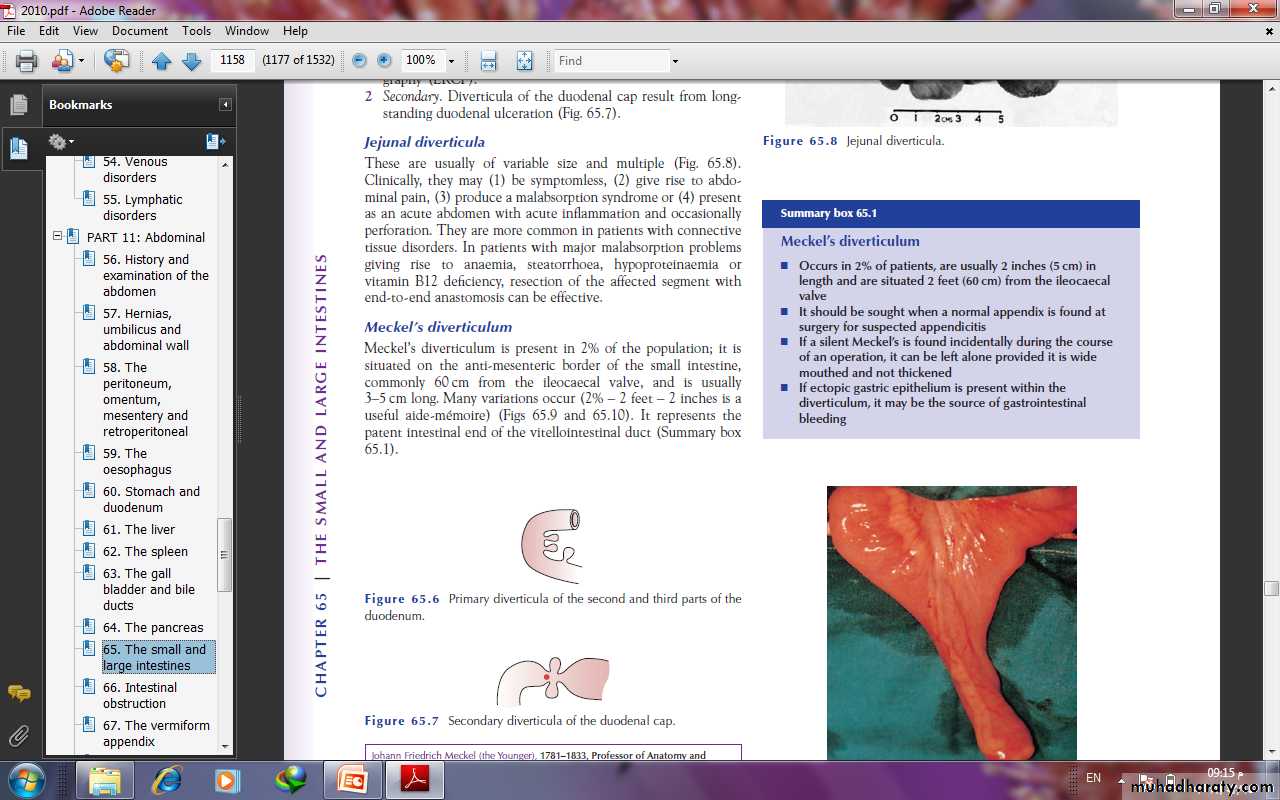Open bookmarks options gear dropdown

61,142
